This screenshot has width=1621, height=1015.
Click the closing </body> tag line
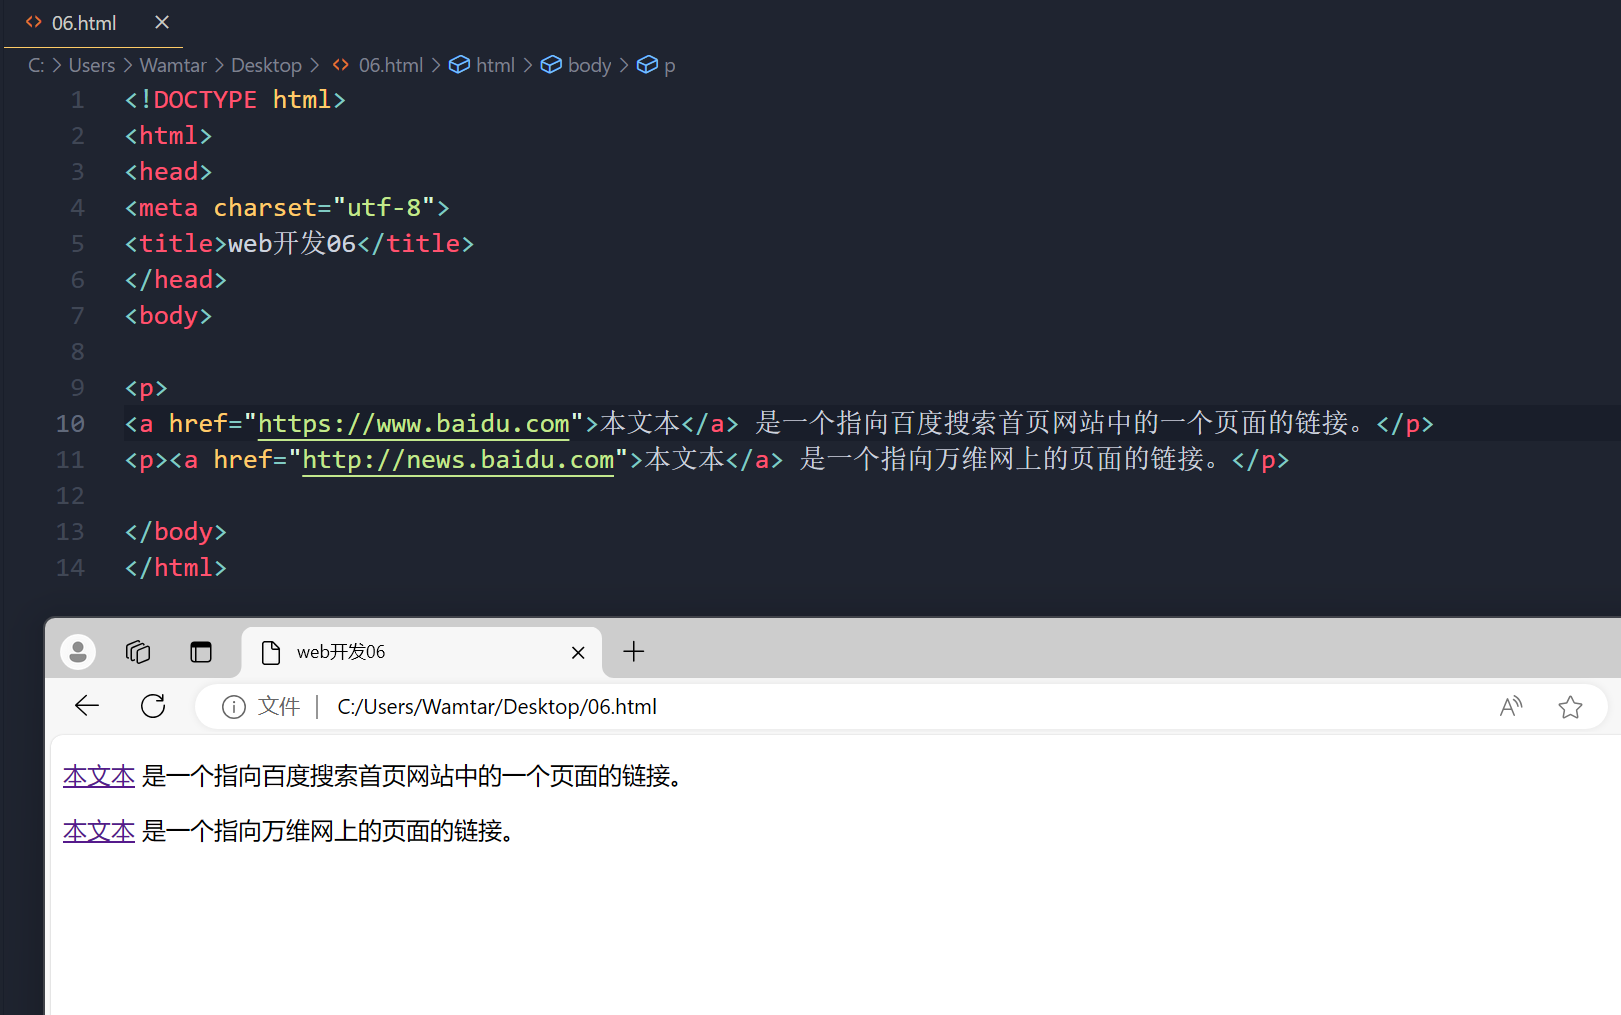pos(176,532)
